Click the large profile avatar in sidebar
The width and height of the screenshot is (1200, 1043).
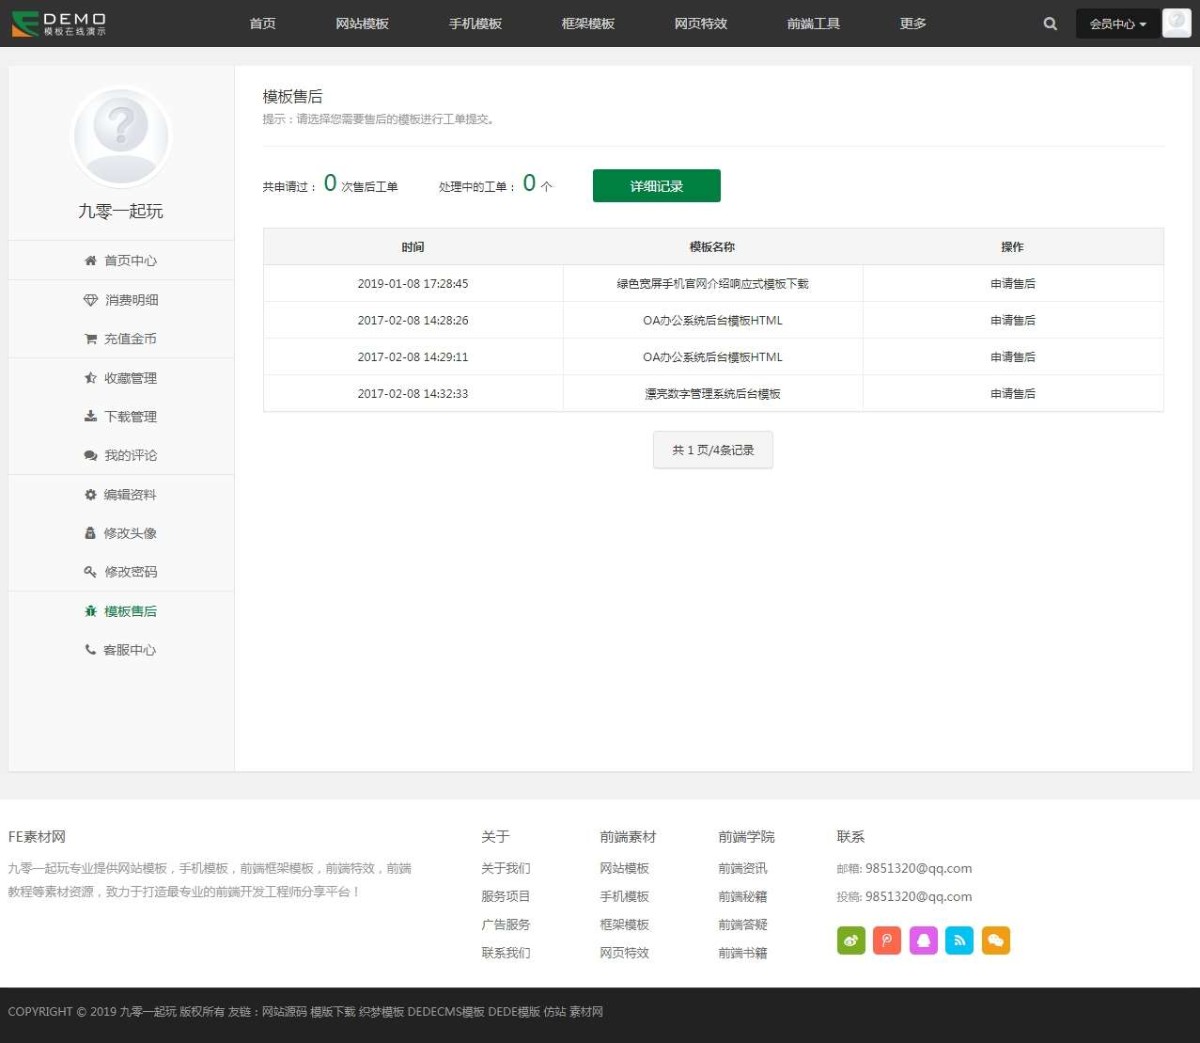121,136
